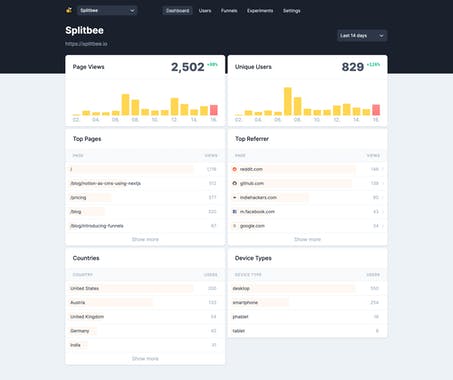
Task: Click the m.facebook.com favicon icon
Action: pyautogui.click(x=234, y=212)
